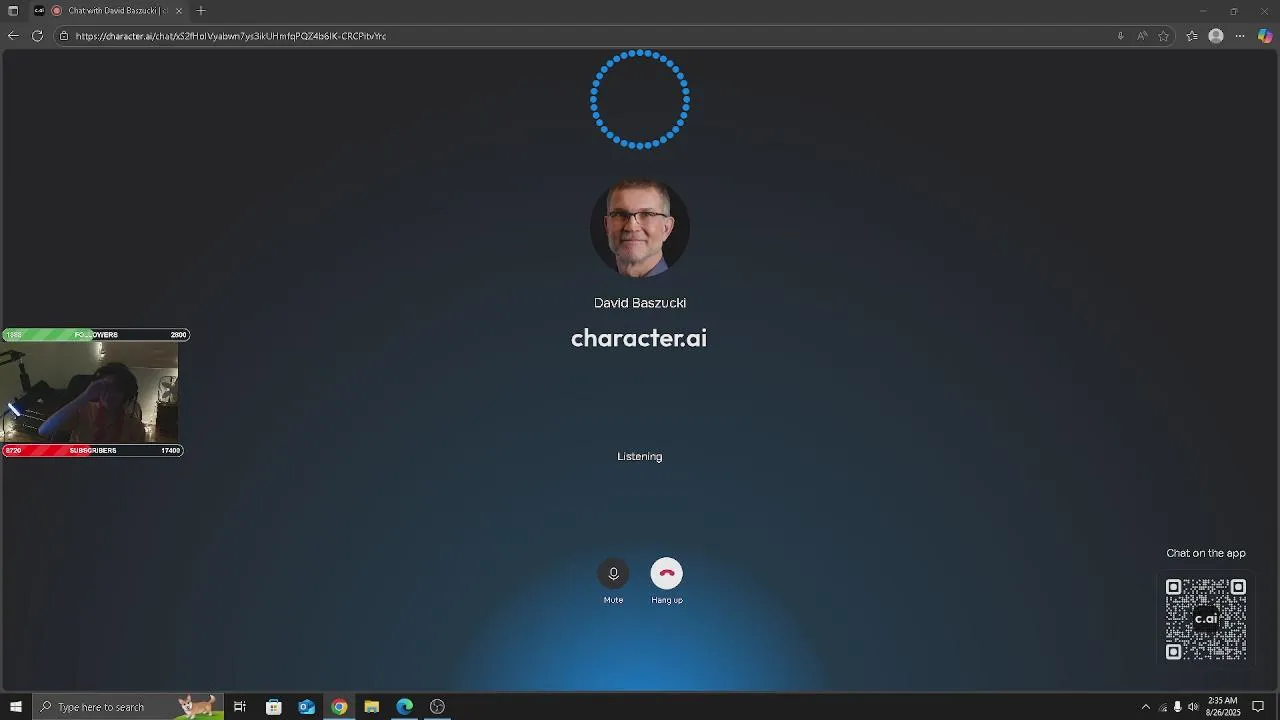Click the taskbar search box
Viewport: 1280px width, 720px height.
pos(128,707)
